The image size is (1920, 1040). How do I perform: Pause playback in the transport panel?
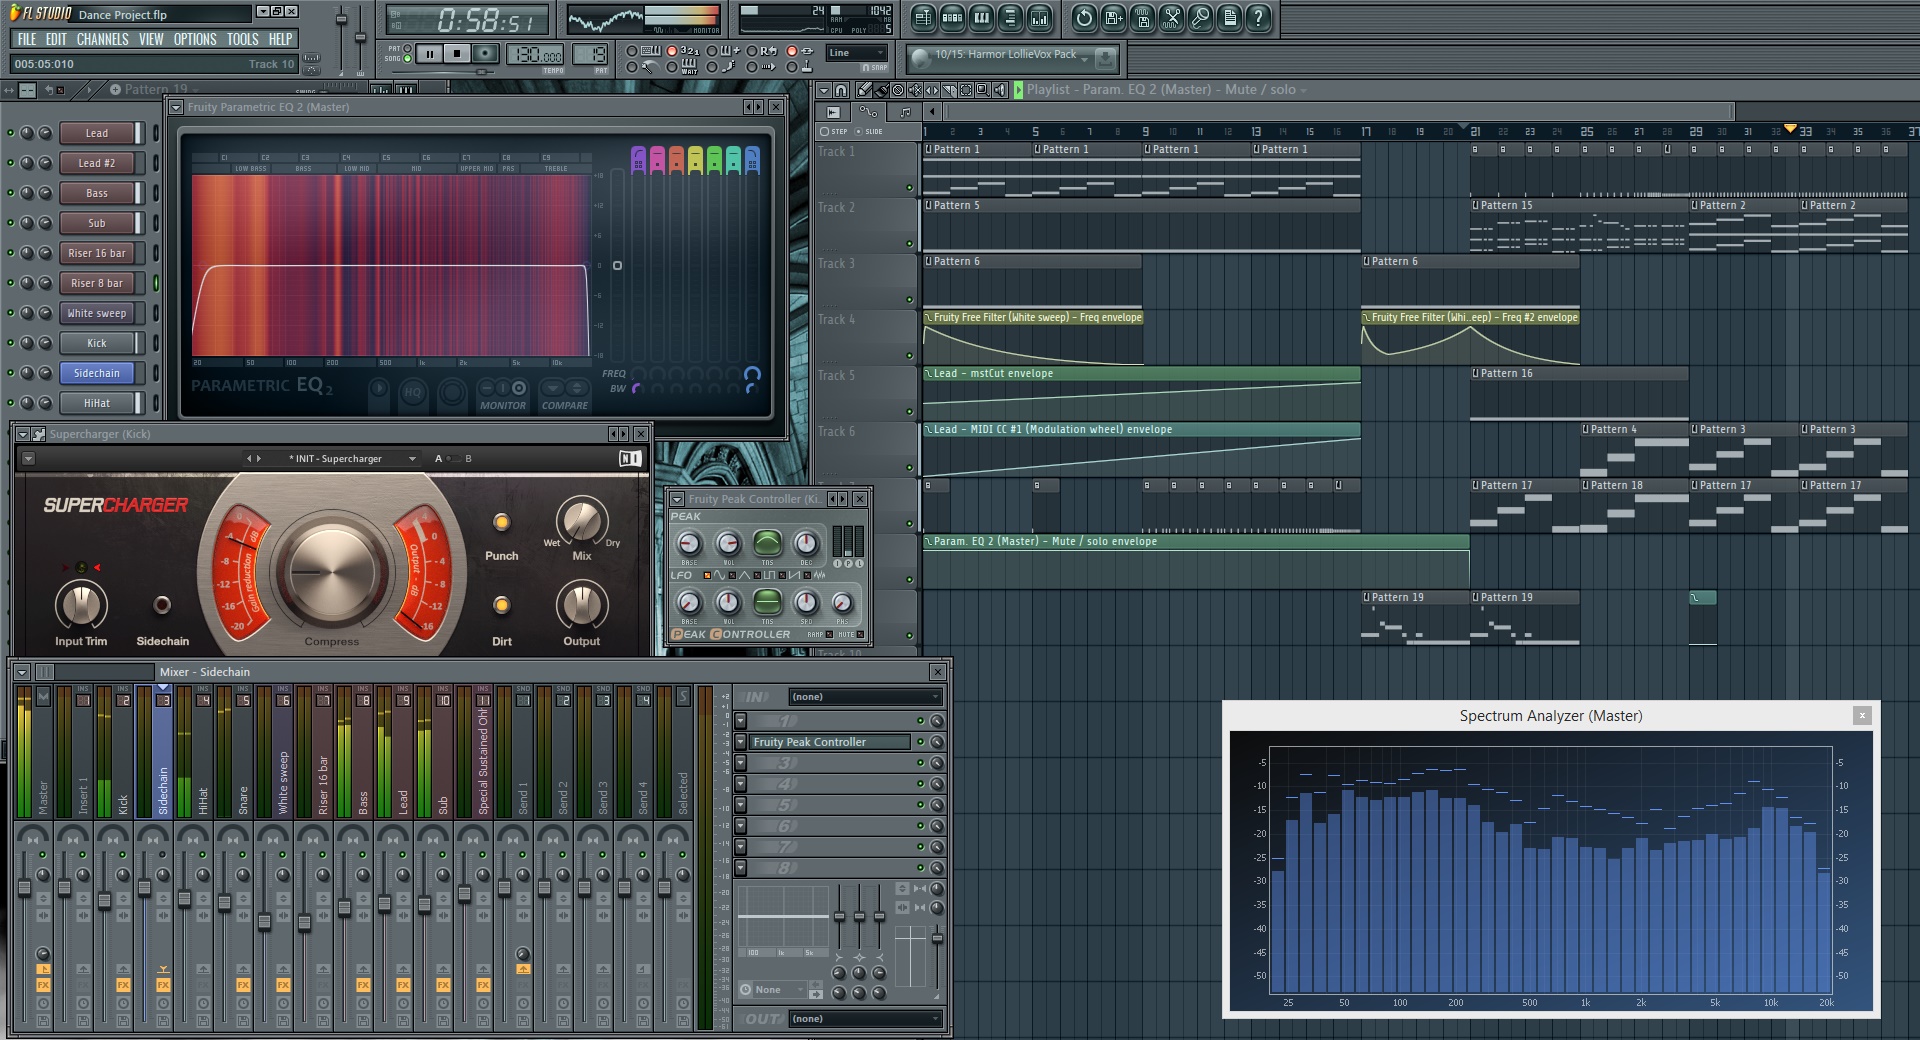coord(429,54)
